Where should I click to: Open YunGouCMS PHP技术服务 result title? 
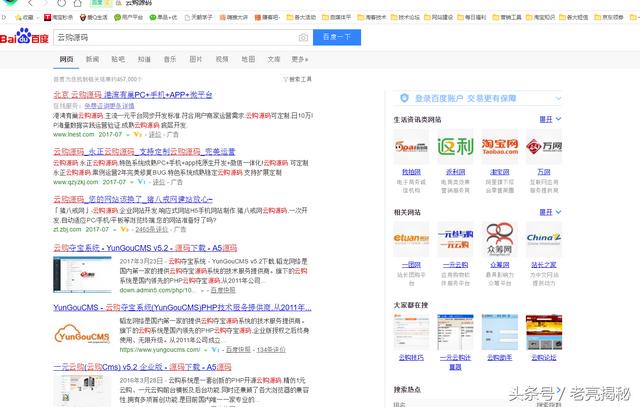[x=182, y=307]
